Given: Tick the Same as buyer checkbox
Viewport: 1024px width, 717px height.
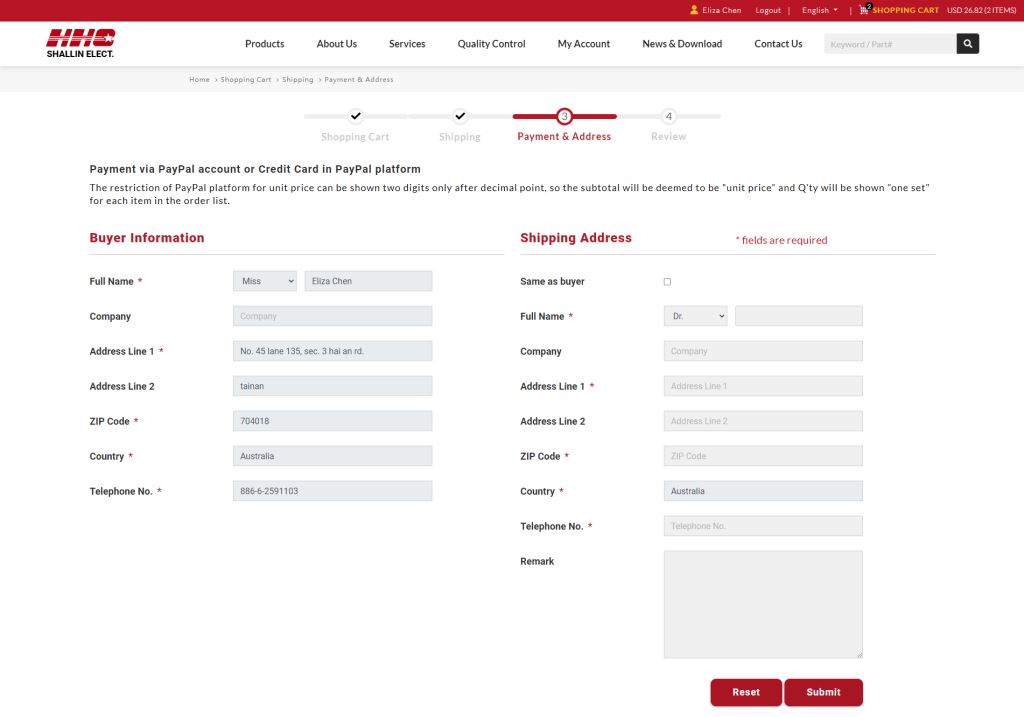Looking at the screenshot, I should coord(667,281).
